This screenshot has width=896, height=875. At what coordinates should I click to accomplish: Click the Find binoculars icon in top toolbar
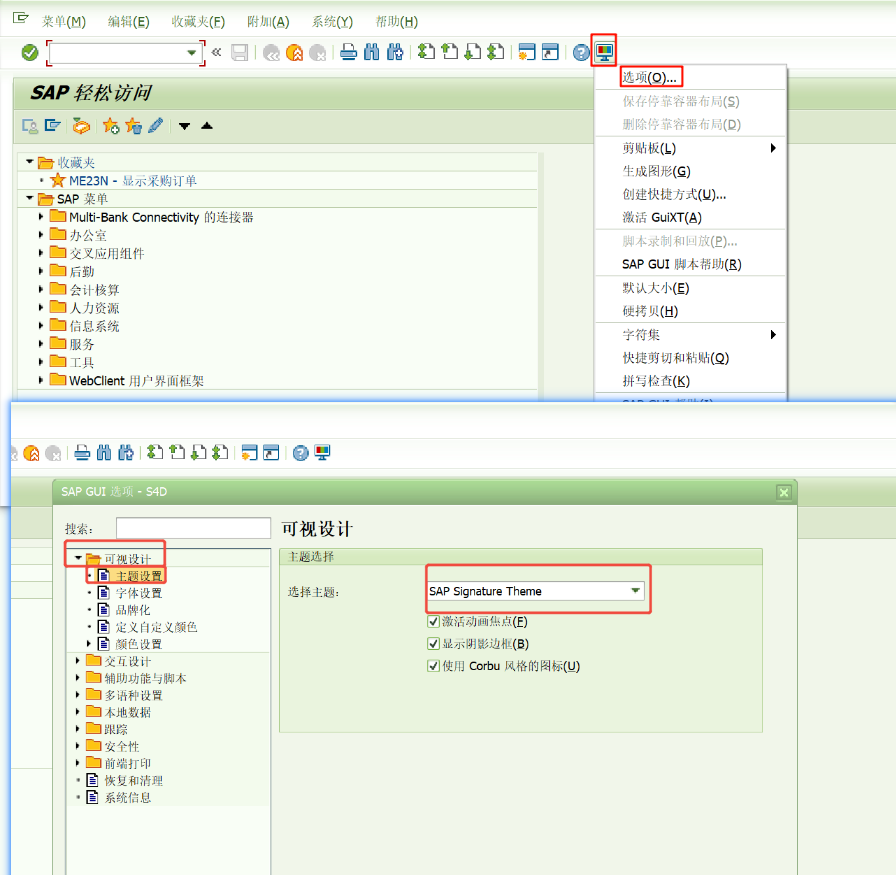click(x=371, y=52)
